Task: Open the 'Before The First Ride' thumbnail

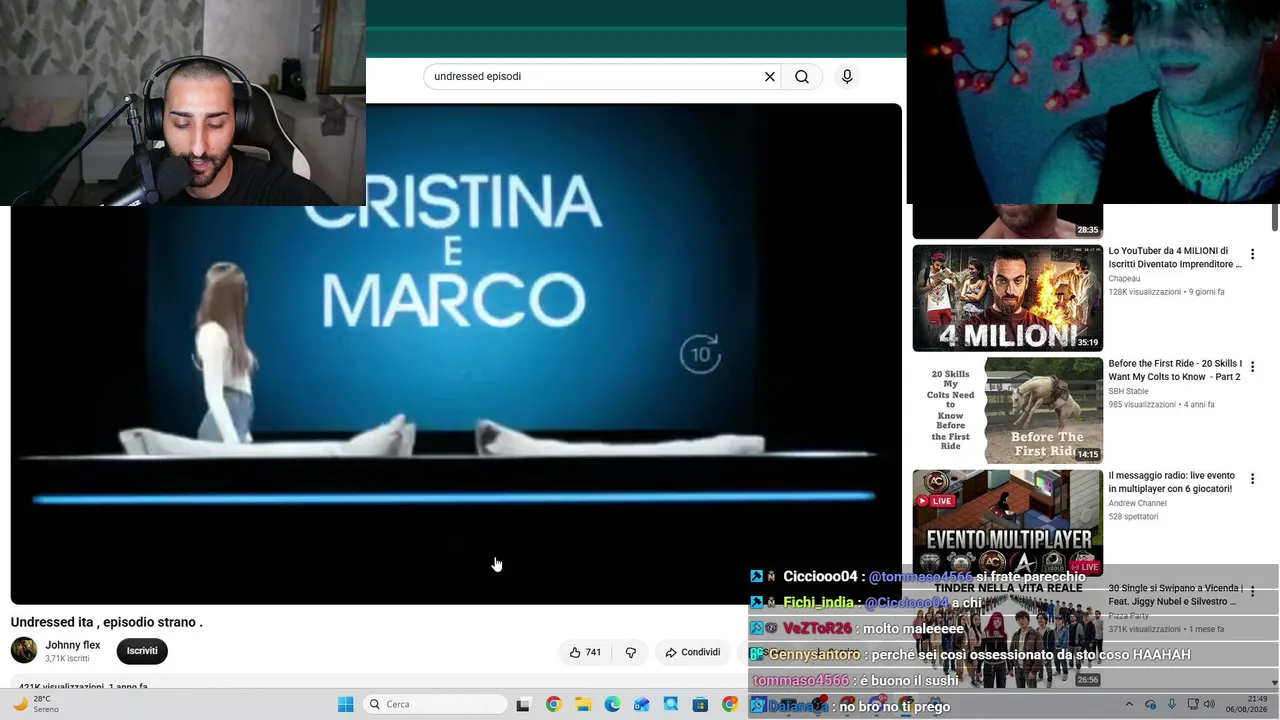Action: tap(1007, 410)
